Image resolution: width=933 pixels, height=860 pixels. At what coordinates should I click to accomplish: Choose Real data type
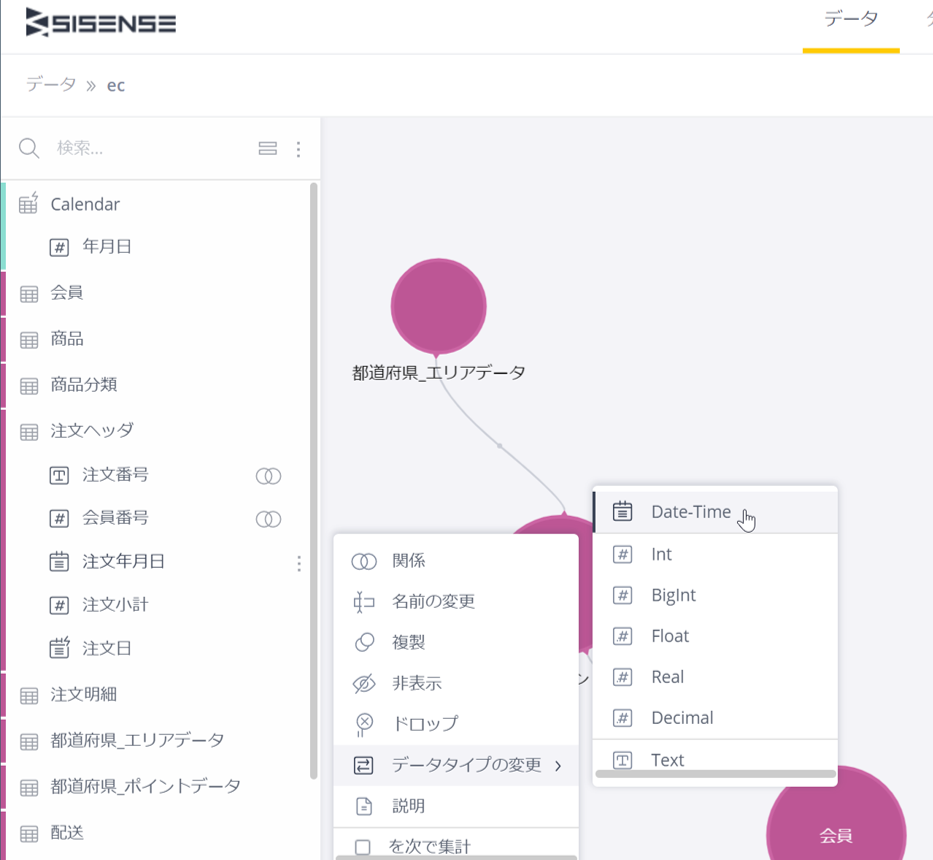[x=716, y=677]
